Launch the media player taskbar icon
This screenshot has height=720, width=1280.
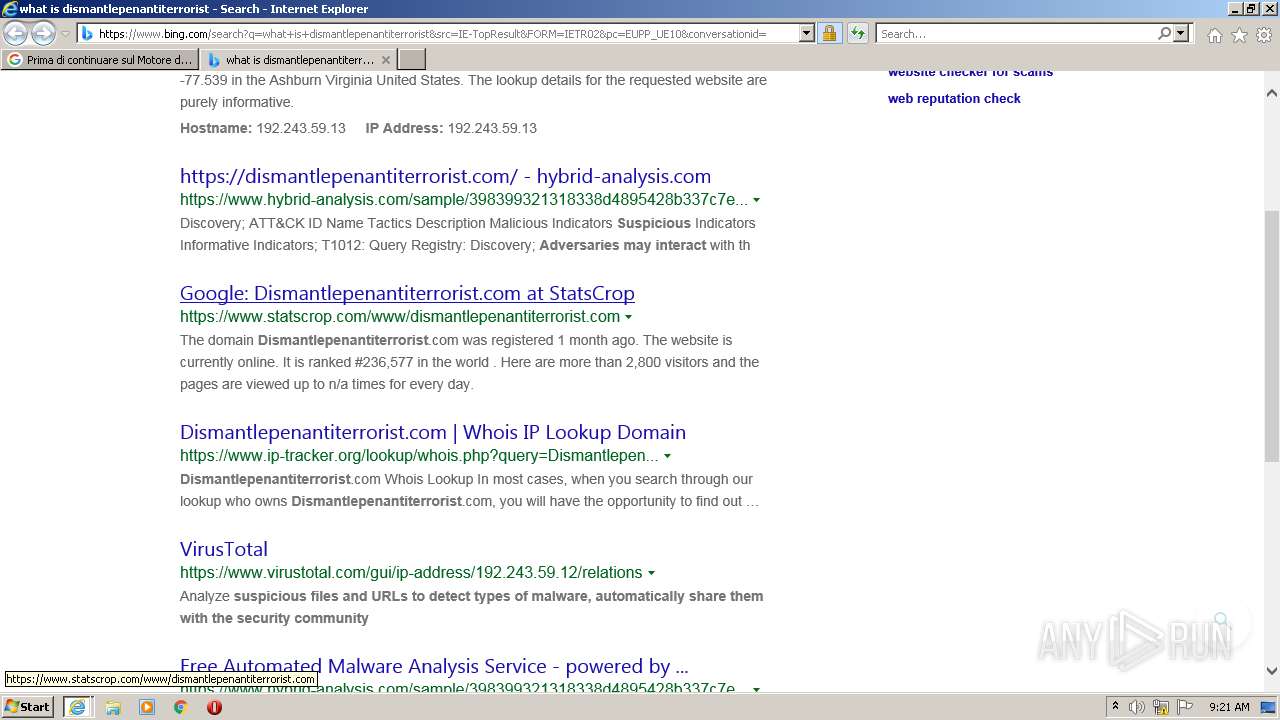click(147, 707)
